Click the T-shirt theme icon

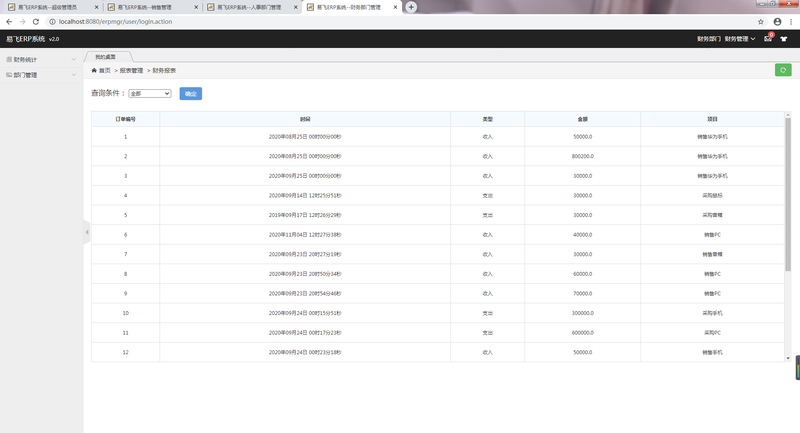[x=784, y=39]
